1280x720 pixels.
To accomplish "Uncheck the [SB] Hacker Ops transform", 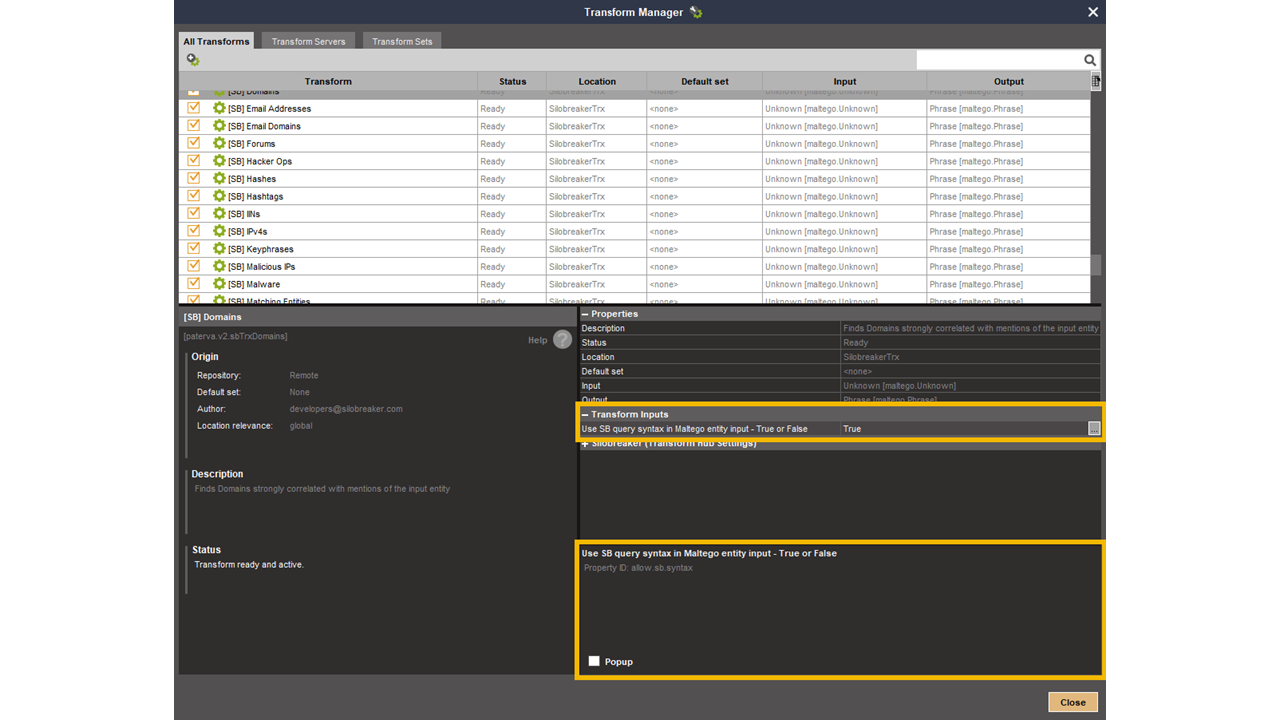I will 194,161.
